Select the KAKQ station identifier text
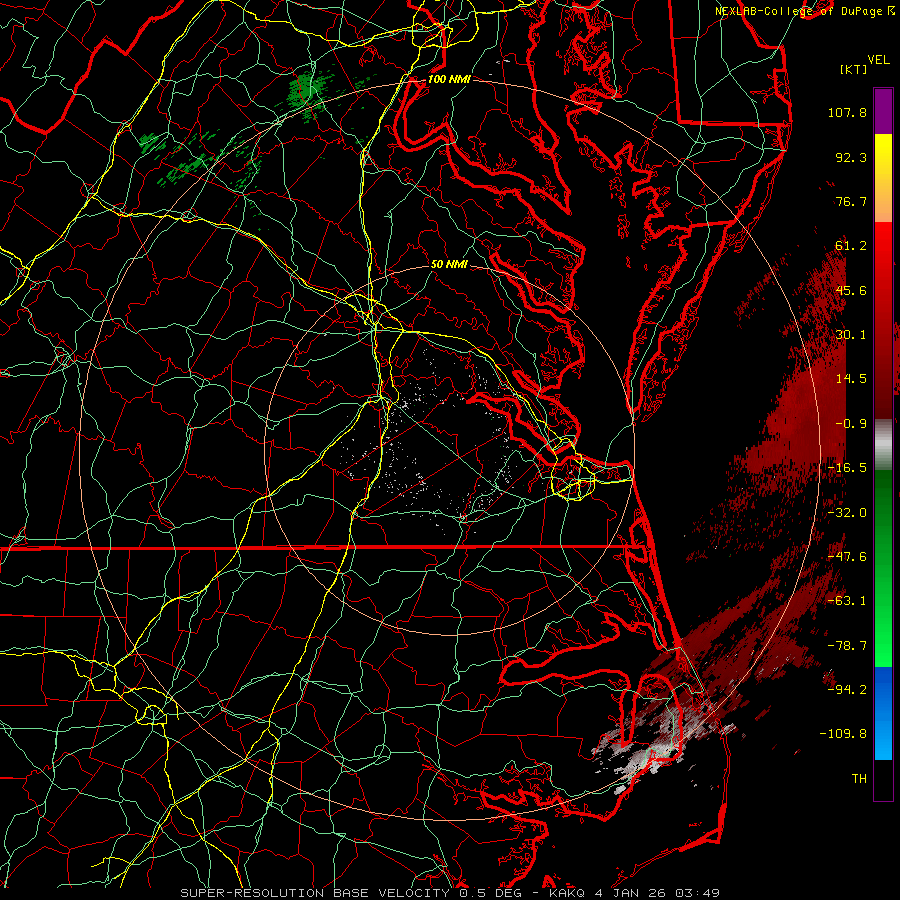The height and width of the screenshot is (900, 900). pyautogui.click(x=567, y=893)
